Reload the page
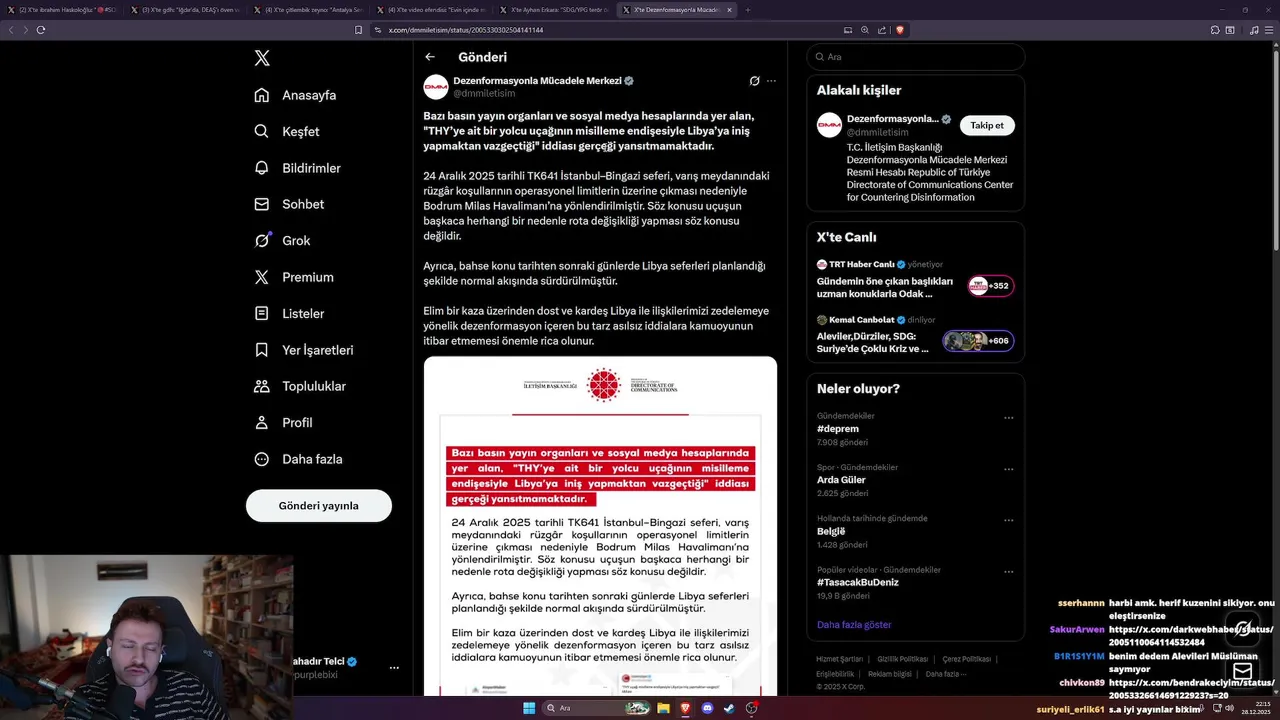 pyautogui.click(x=41, y=30)
